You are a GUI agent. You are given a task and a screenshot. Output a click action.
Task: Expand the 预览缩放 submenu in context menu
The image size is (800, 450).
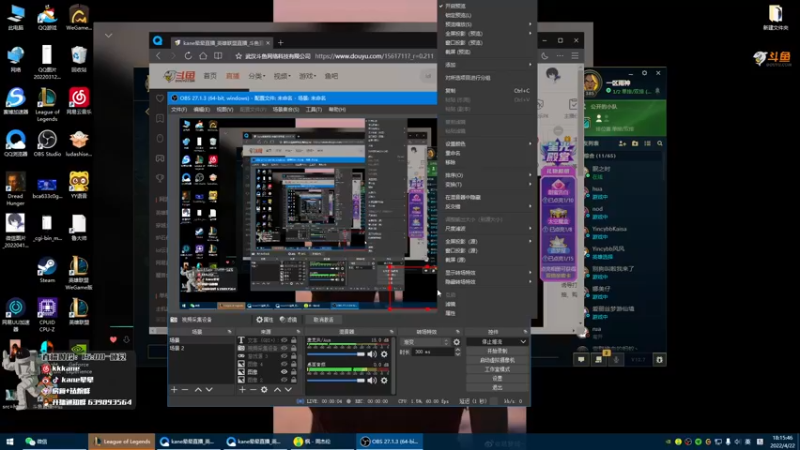click(x=486, y=24)
